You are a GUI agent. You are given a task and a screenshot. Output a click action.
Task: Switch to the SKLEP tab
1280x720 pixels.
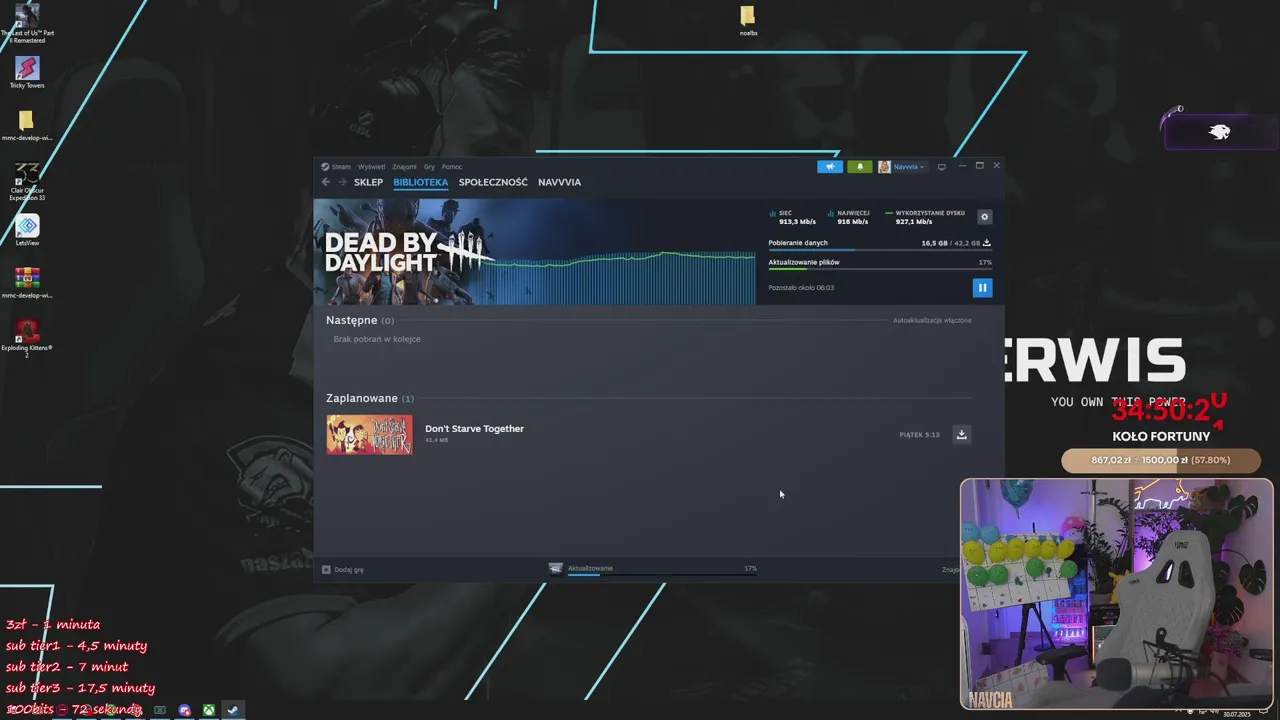pos(368,182)
